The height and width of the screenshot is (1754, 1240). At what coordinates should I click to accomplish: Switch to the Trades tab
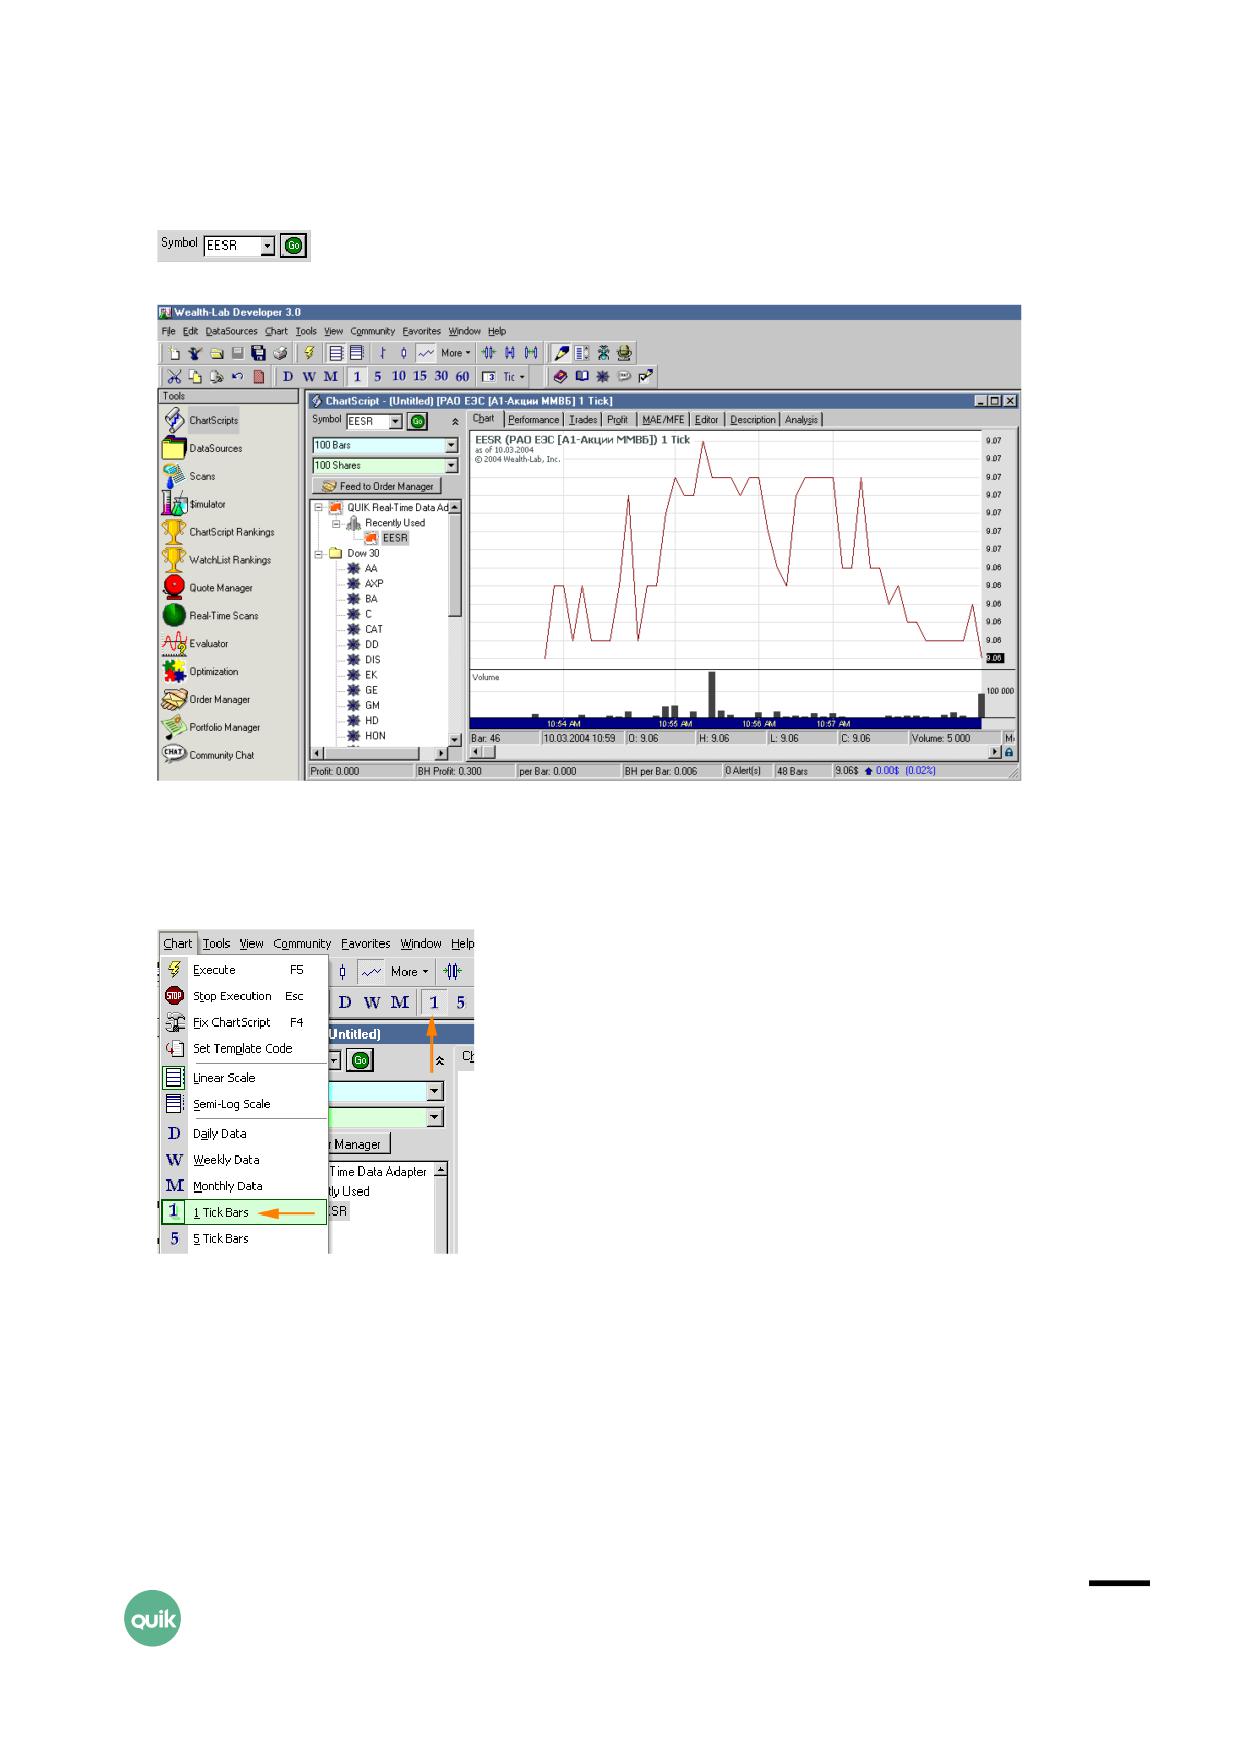pyautogui.click(x=583, y=420)
